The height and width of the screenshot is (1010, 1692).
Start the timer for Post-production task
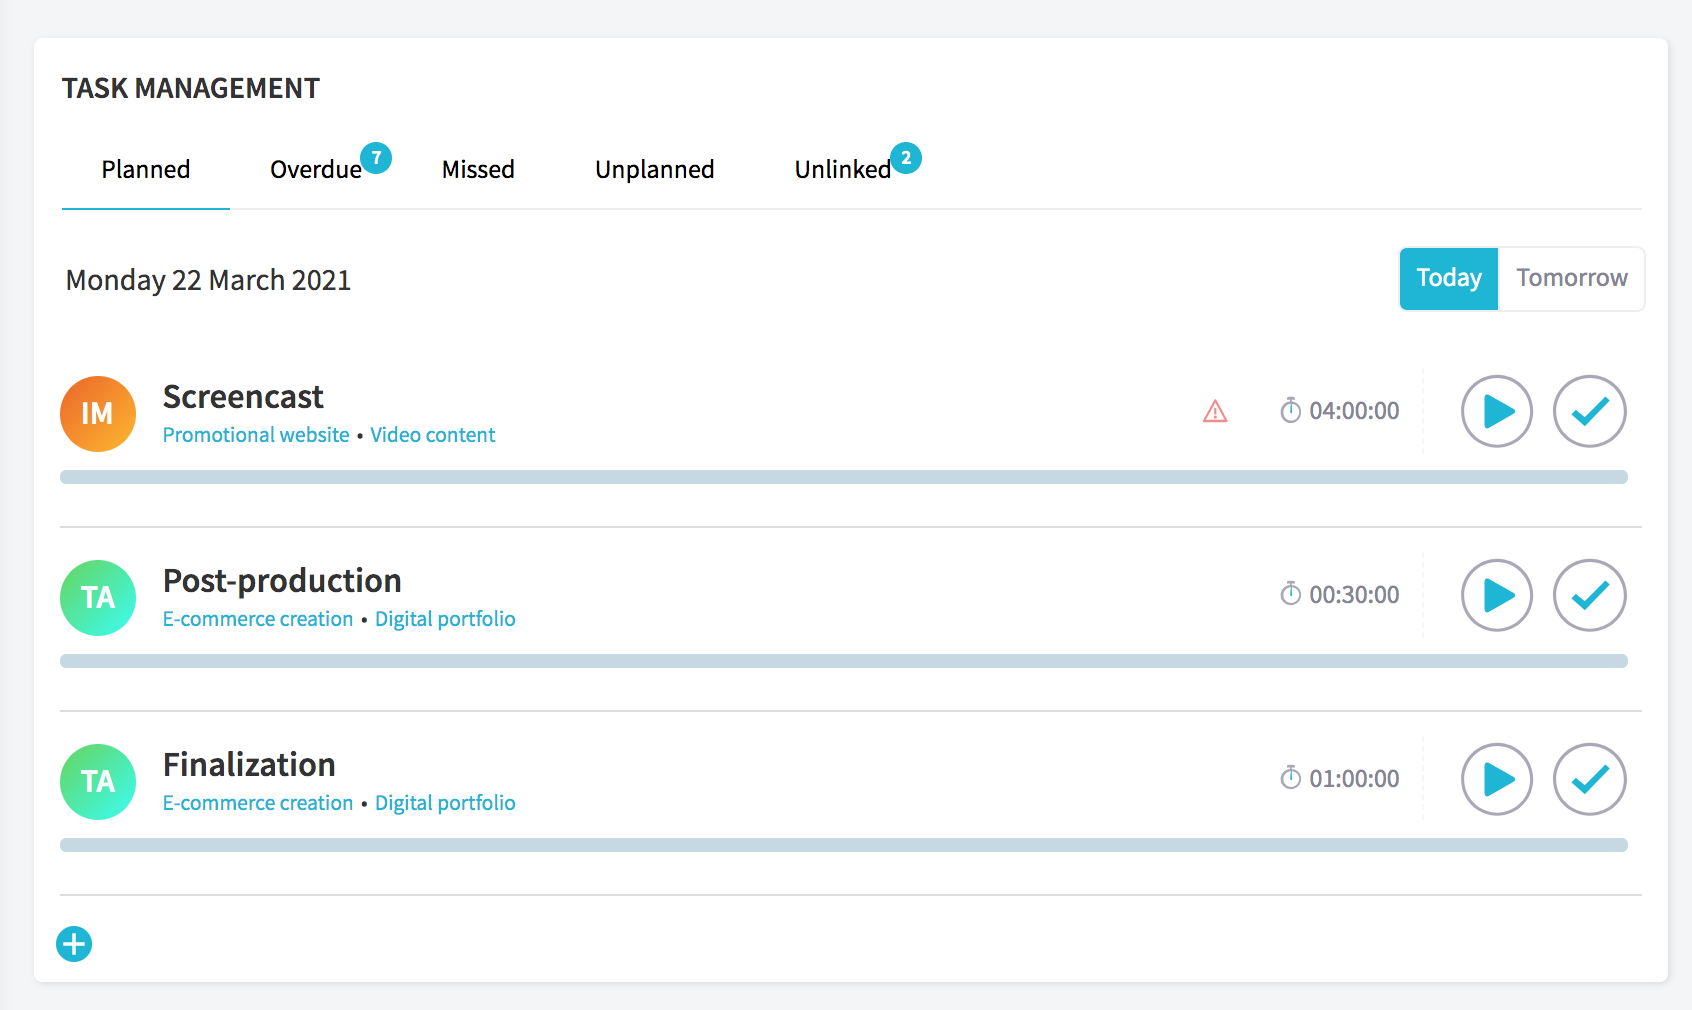pos(1497,595)
